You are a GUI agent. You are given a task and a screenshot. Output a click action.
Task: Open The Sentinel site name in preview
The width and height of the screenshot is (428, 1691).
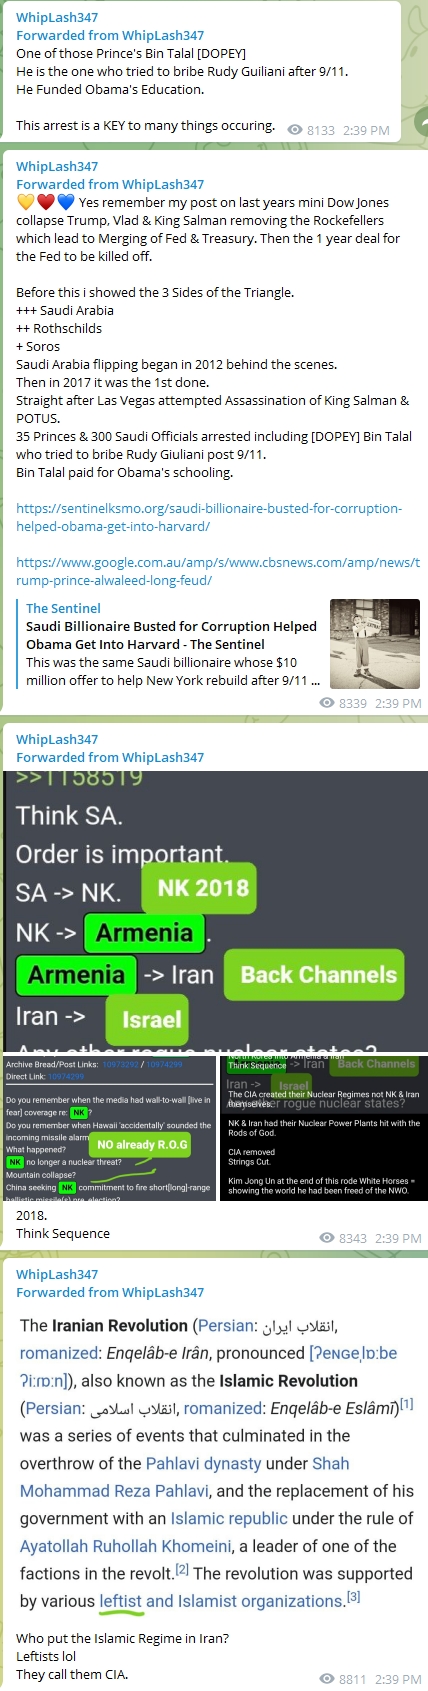pyautogui.click(x=63, y=608)
